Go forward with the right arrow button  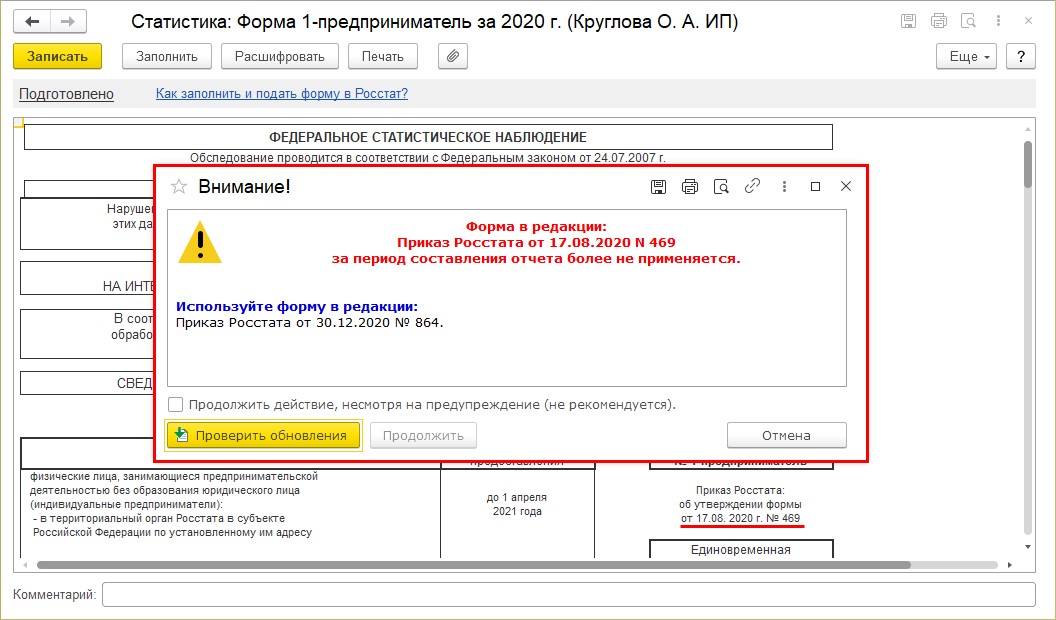(x=68, y=22)
